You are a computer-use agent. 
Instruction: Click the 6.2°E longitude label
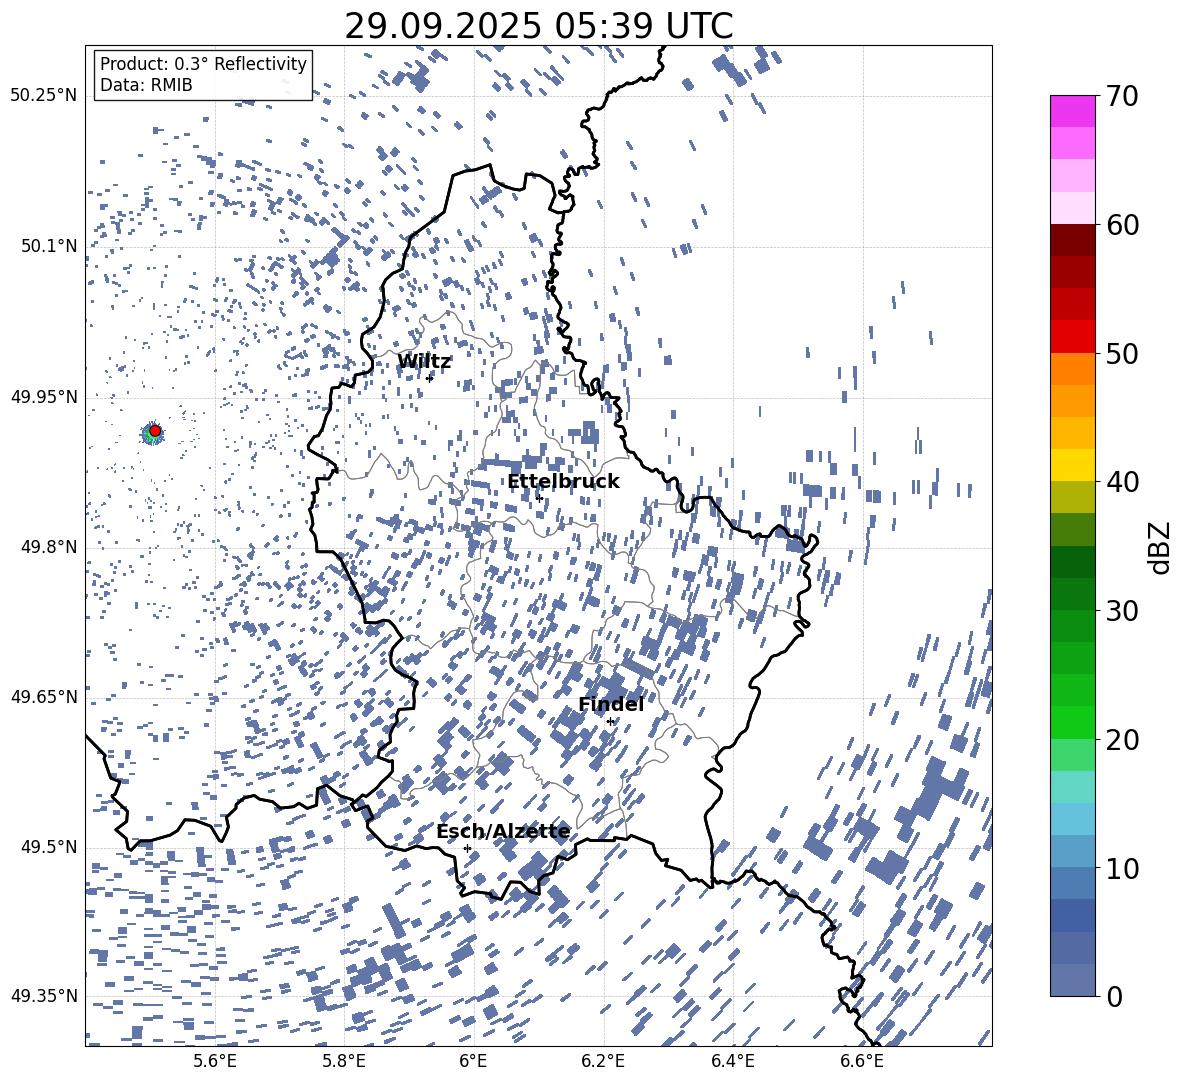pyautogui.click(x=603, y=1061)
